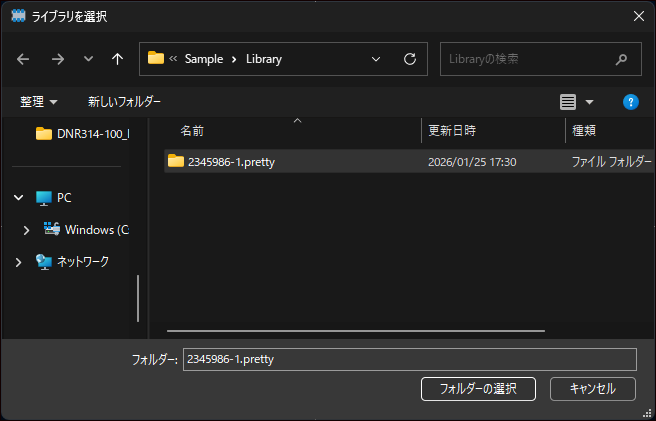Click the search magnifier icon
Viewport: 656px width, 421px height.
(621, 59)
